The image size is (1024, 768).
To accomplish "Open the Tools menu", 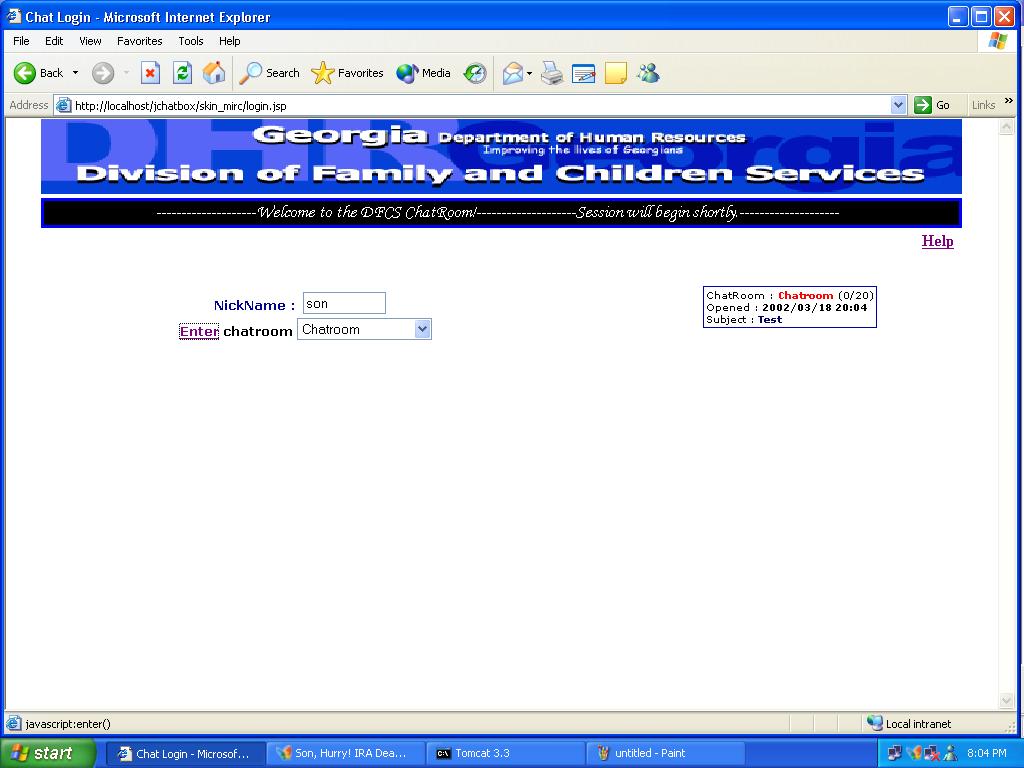I will point(191,41).
